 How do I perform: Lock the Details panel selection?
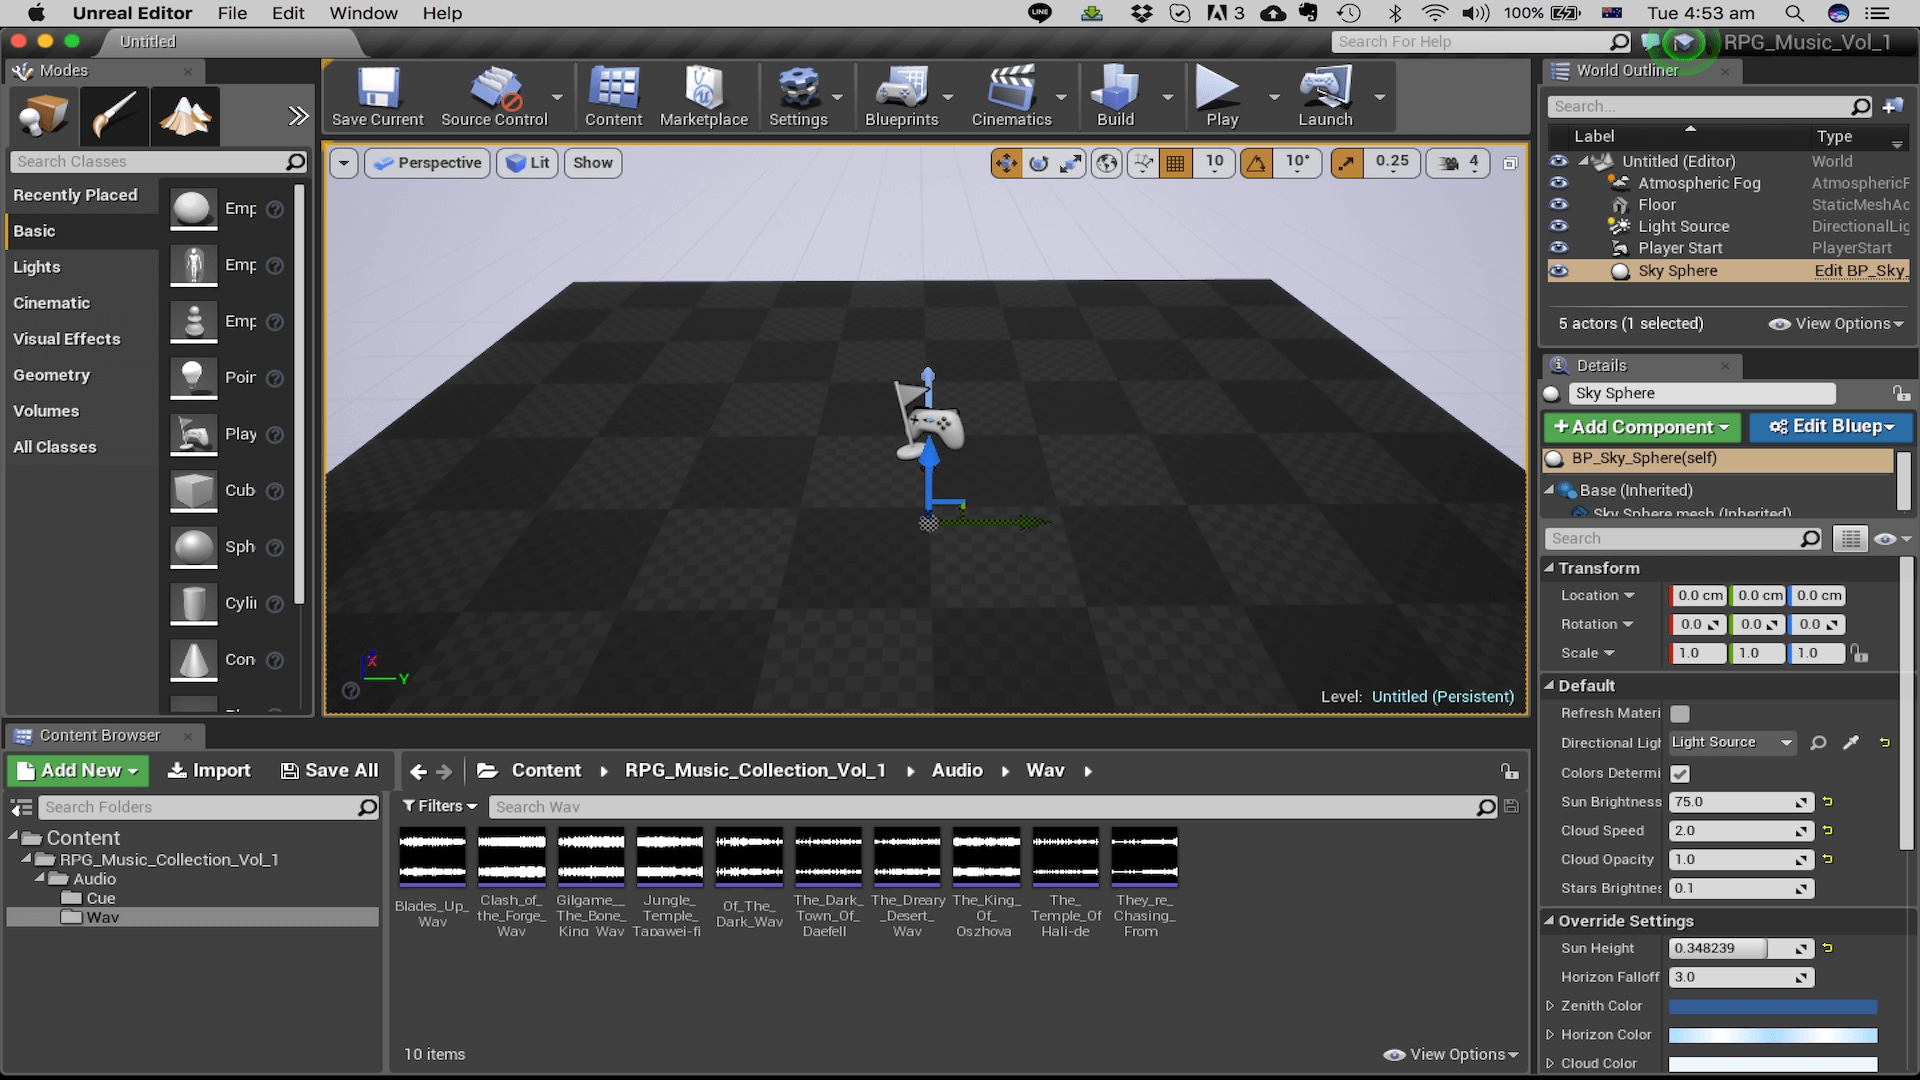(x=1901, y=394)
